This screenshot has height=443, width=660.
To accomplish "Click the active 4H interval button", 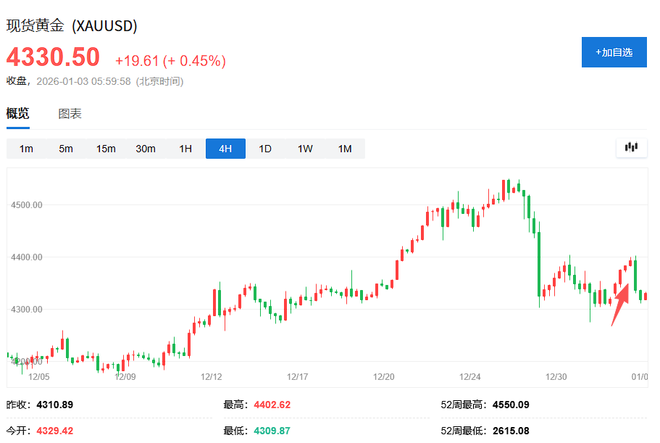I will click(225, 149).
